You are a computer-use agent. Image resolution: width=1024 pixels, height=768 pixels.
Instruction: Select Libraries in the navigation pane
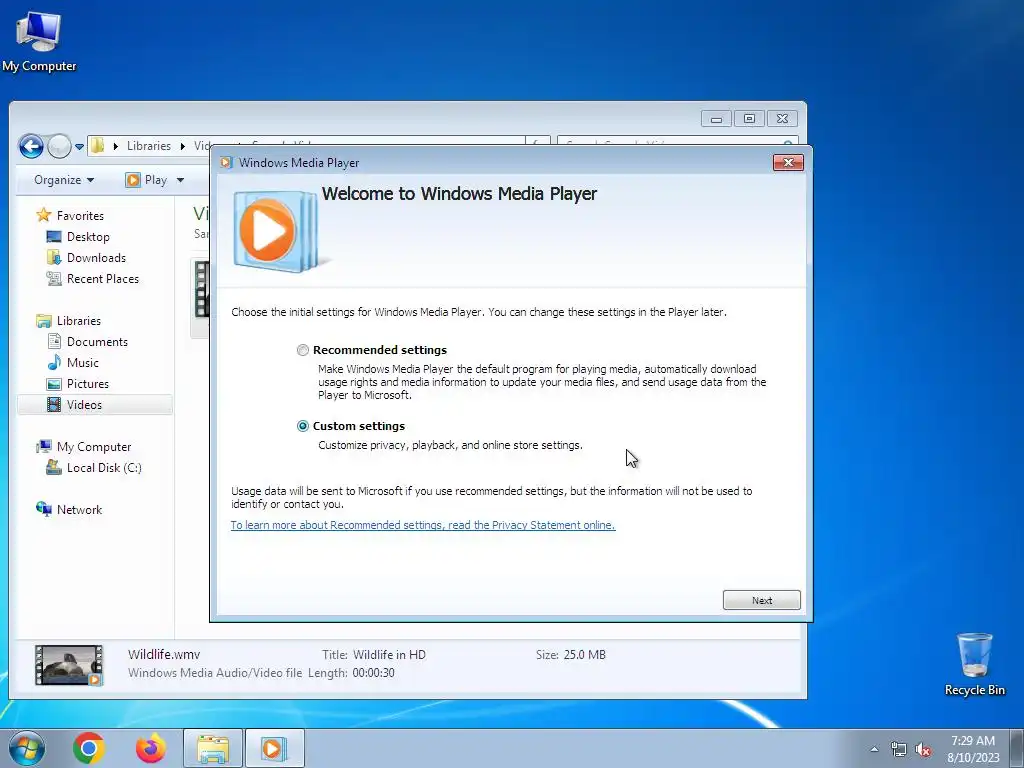[78, 321]
